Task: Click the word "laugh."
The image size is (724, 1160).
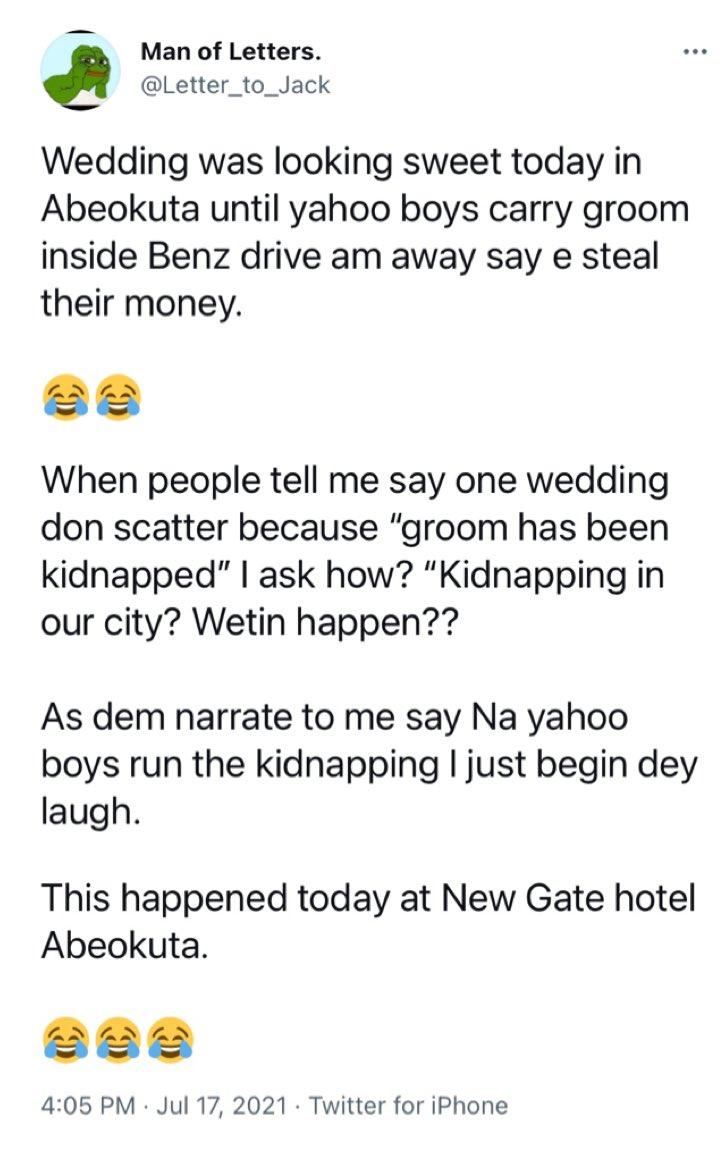Action: pos(86,812)
